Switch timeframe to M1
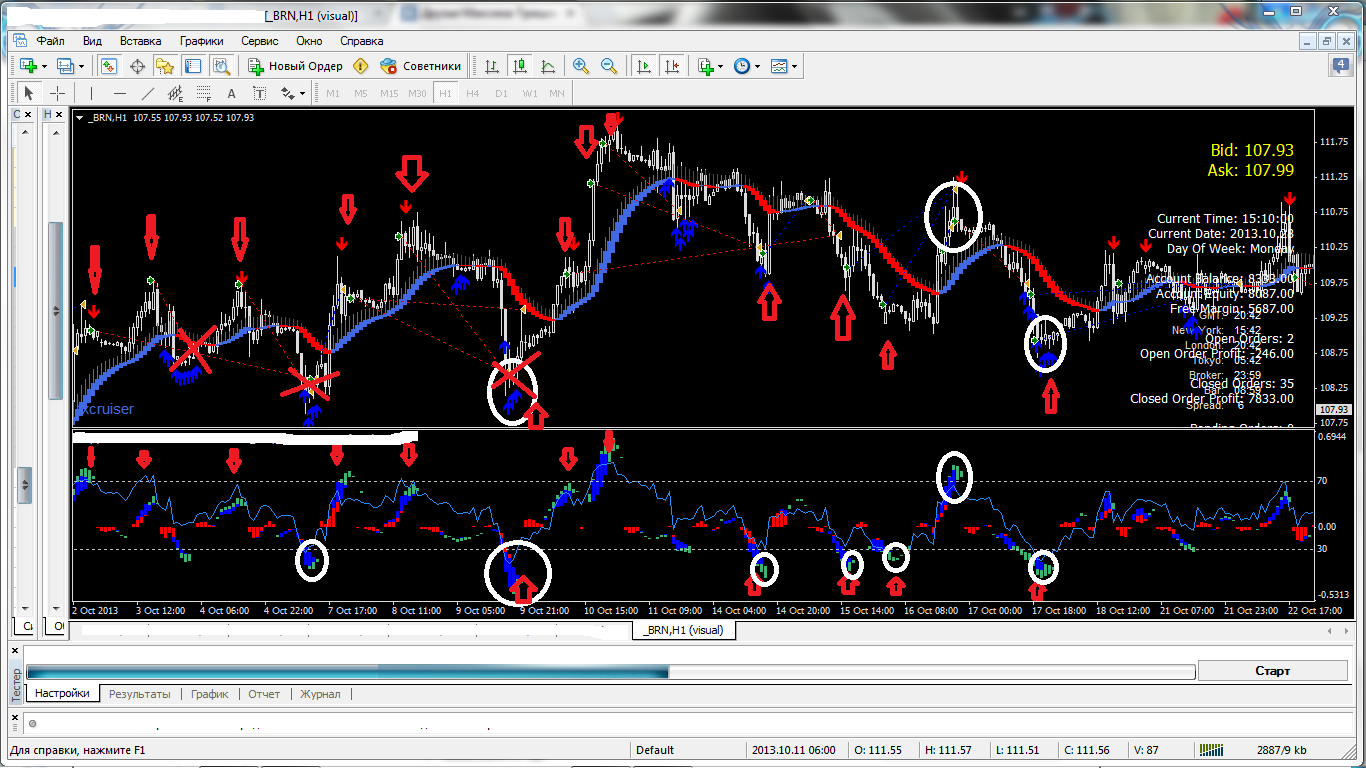 coord(333,93)
